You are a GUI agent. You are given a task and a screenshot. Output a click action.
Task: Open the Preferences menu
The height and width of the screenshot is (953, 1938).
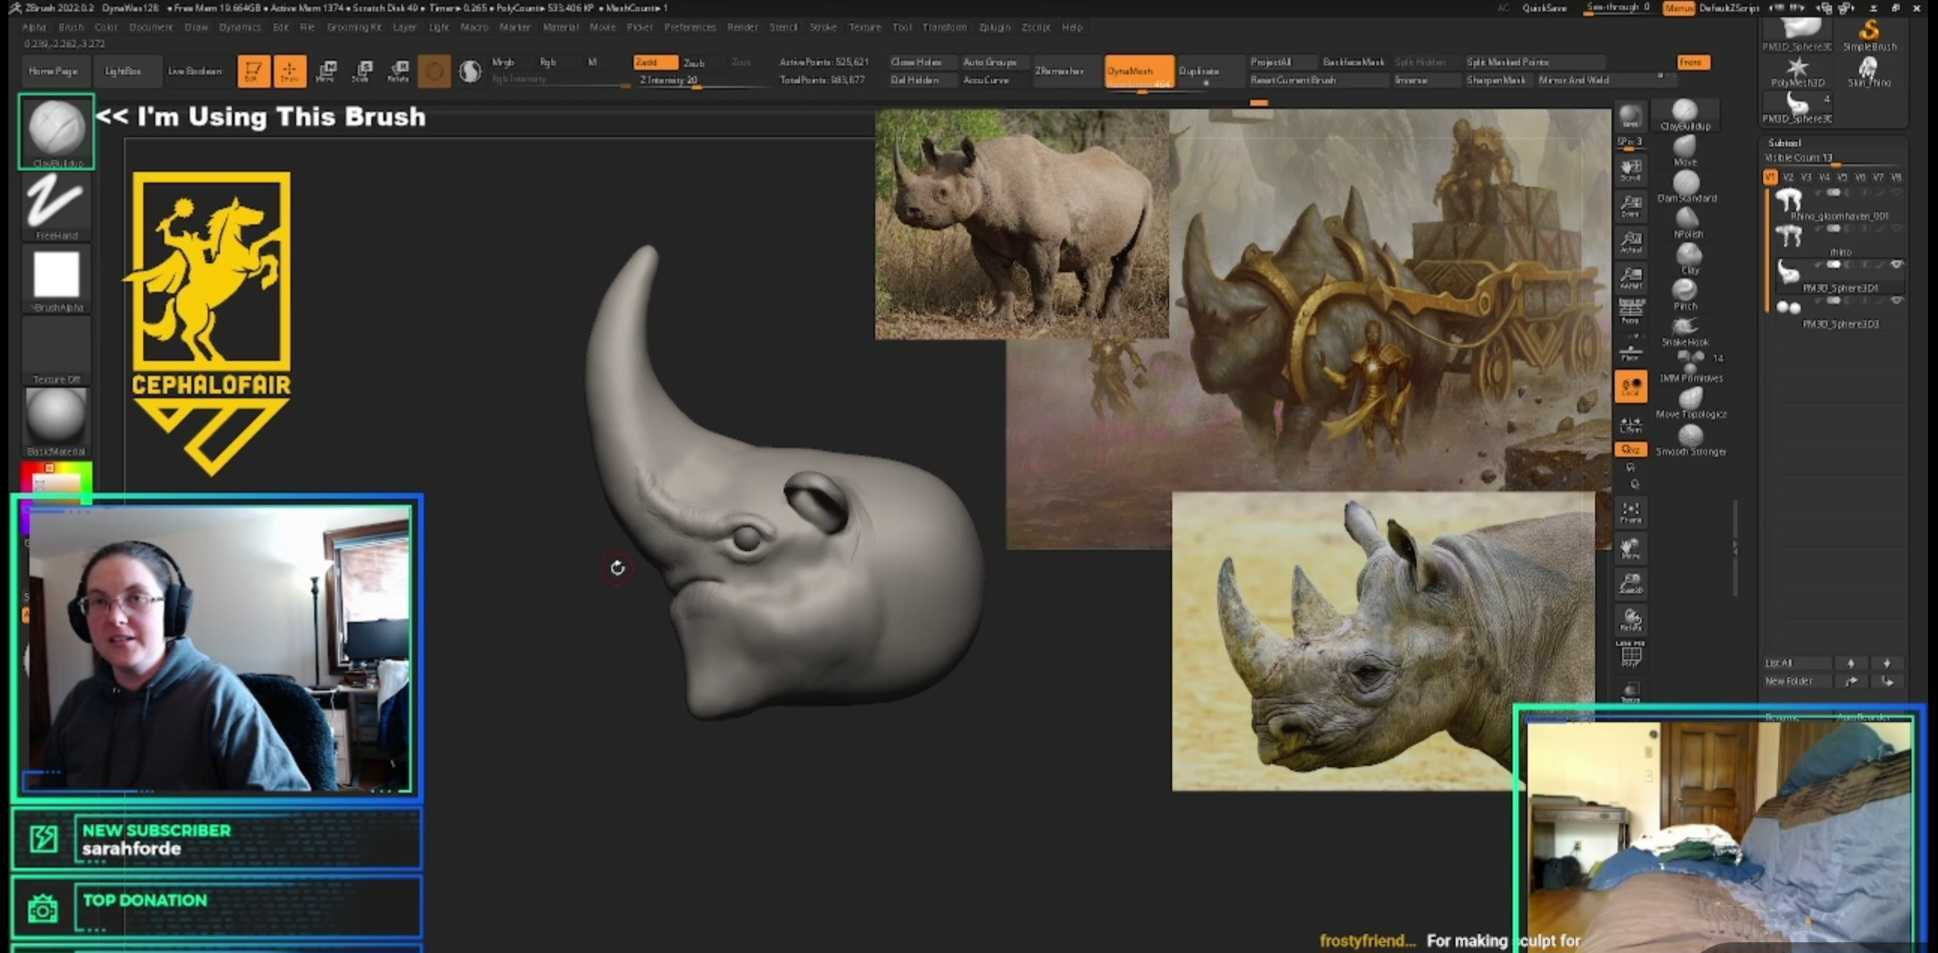point(689,27)
